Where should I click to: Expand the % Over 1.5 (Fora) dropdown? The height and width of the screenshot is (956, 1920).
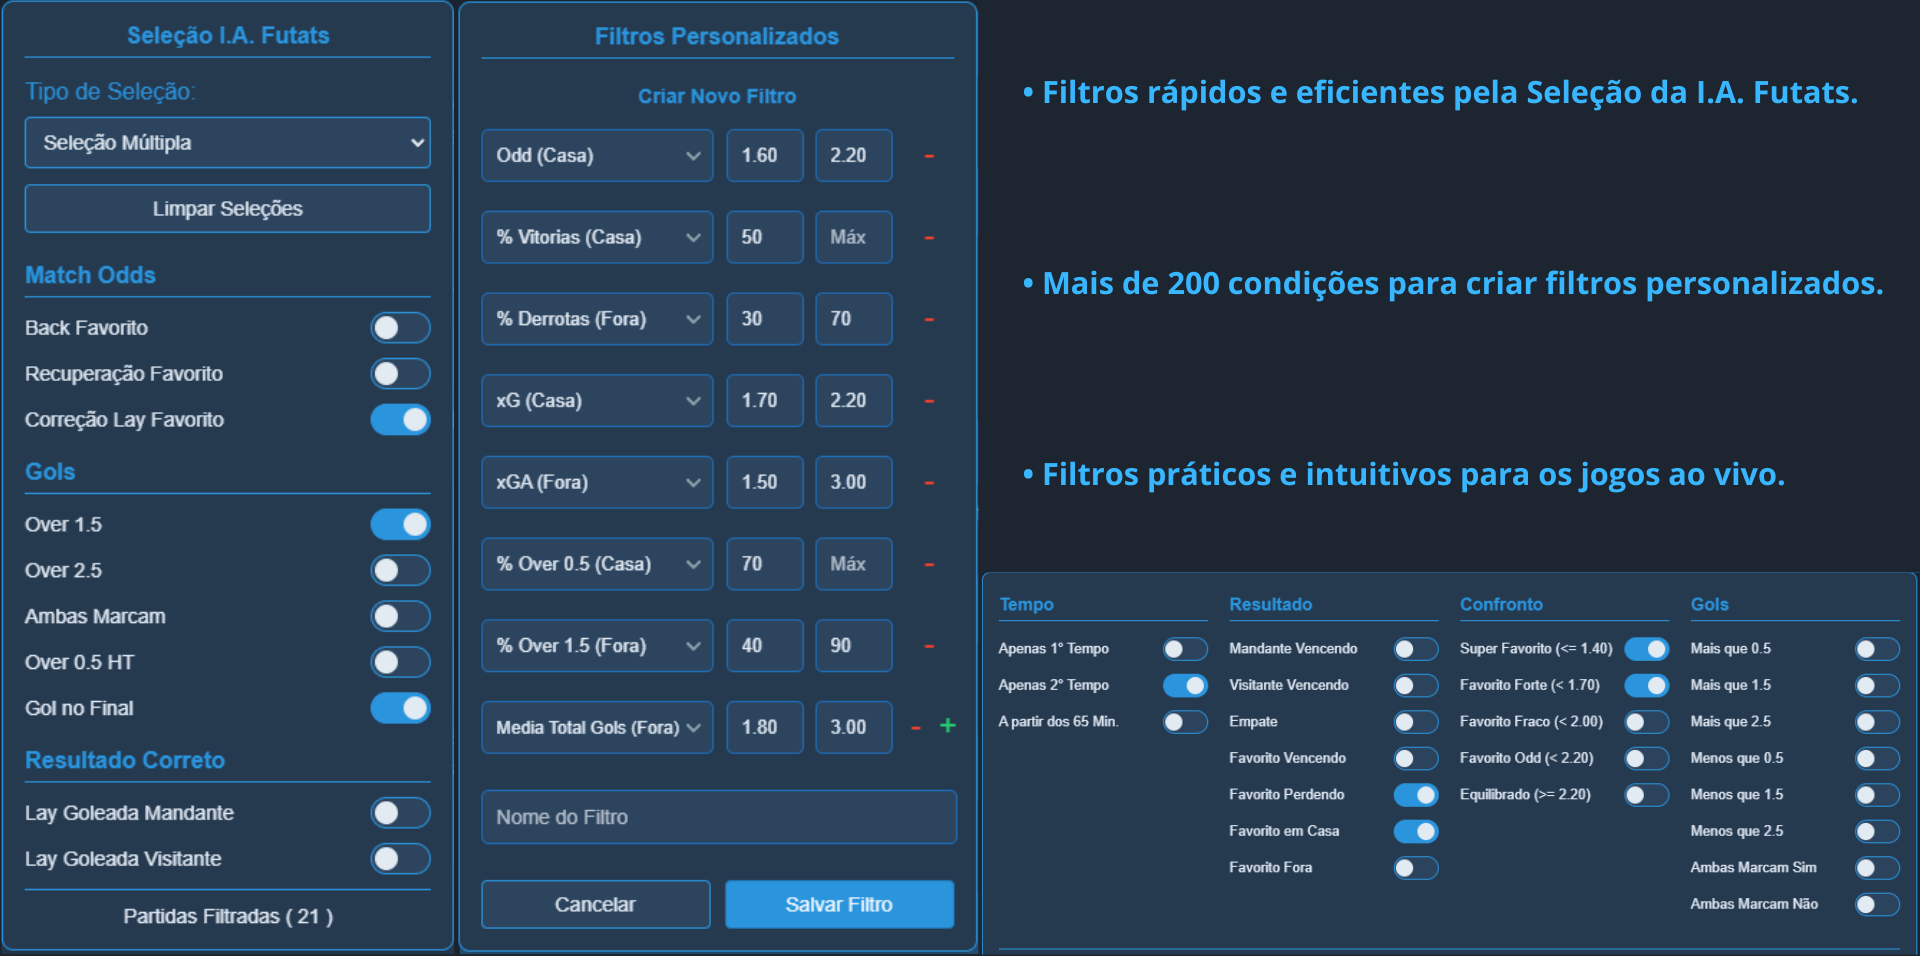[x=597, y=646]
